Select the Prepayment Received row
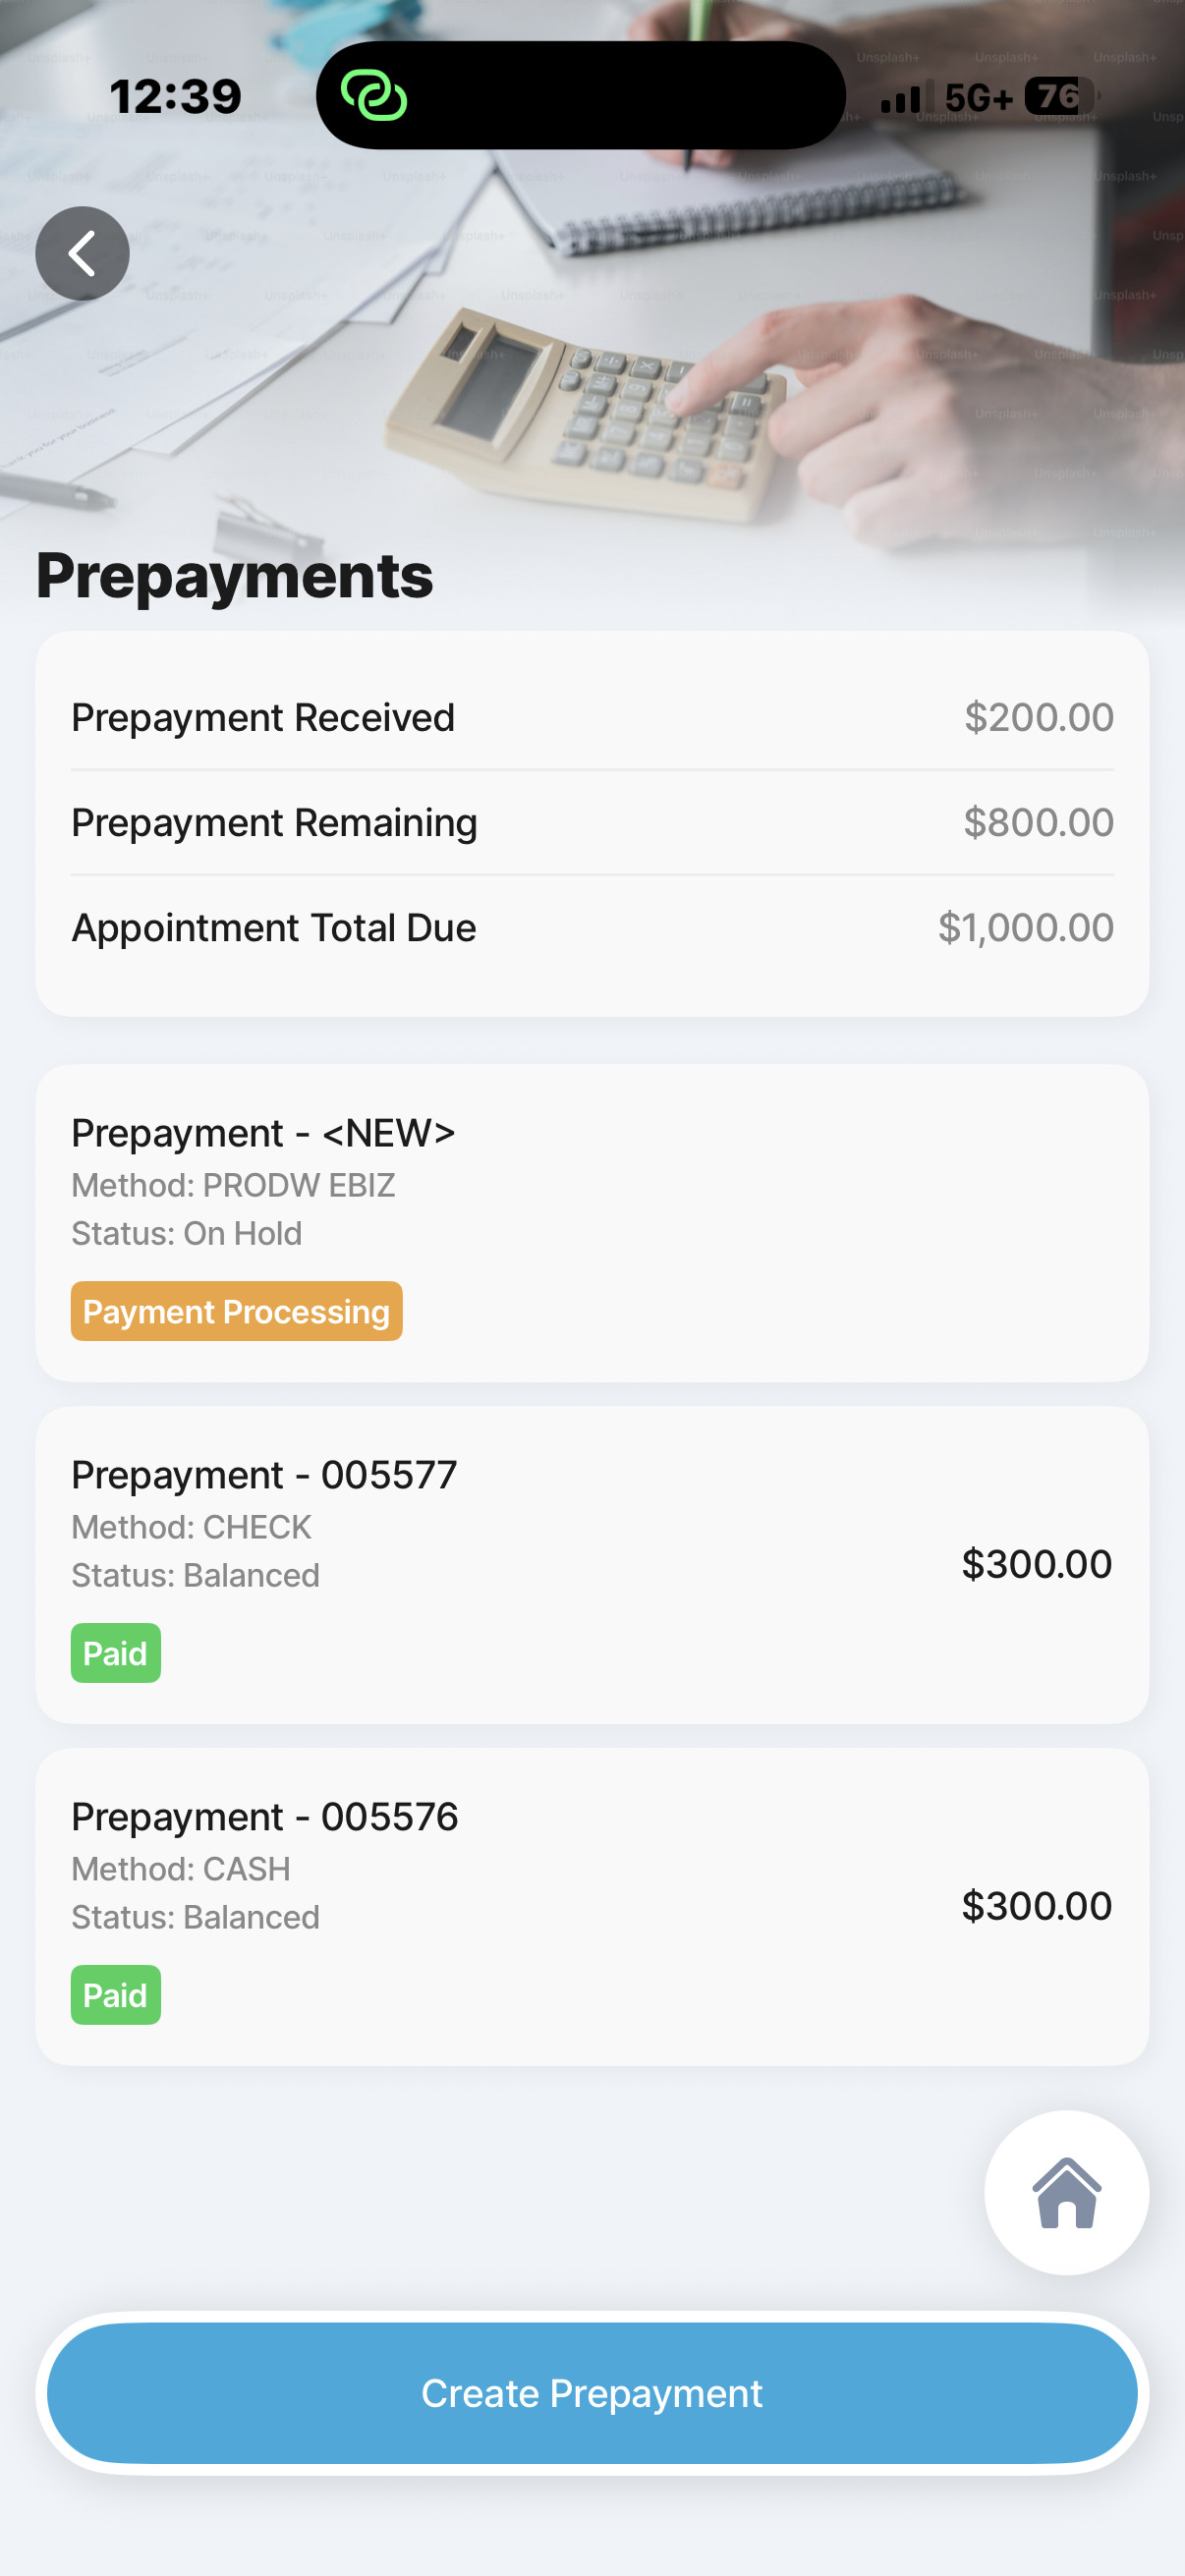The height and width of the screenshot is (2576, 1185). tap(592, 717)
